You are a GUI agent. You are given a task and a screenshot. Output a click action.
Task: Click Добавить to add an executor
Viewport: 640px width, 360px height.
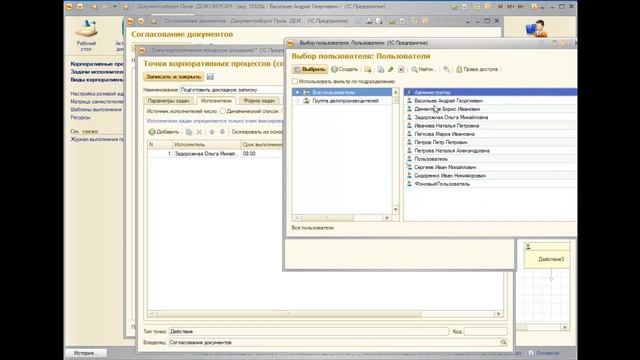pyautogui.click(x=164, y=132)
